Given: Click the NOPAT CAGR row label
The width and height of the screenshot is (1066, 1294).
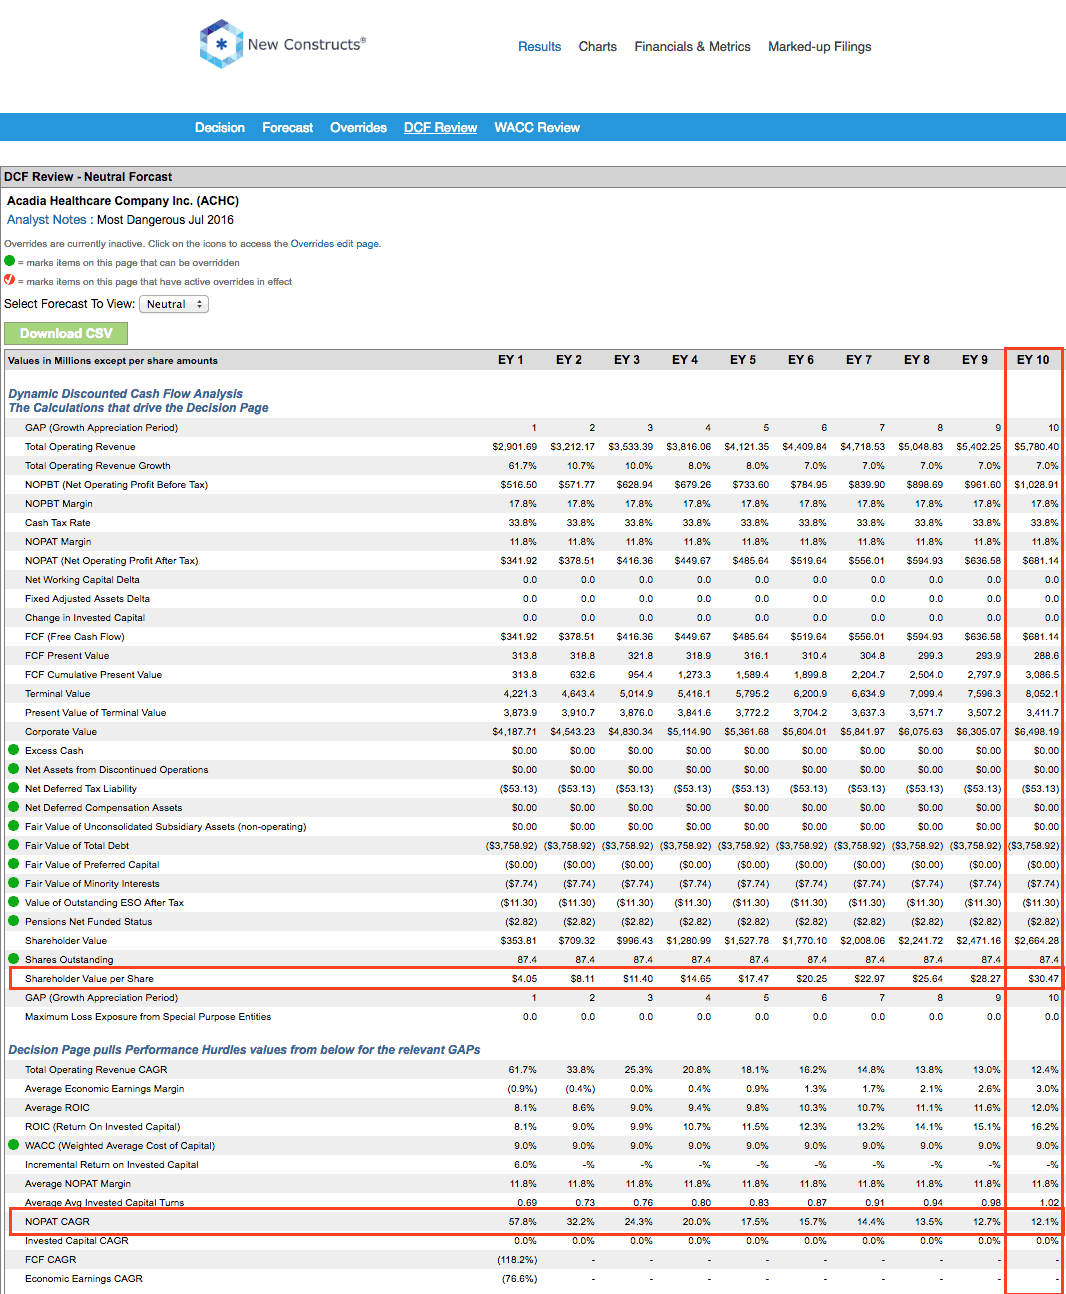Looking at the screenshot, I should click(x=57, y=1221).
